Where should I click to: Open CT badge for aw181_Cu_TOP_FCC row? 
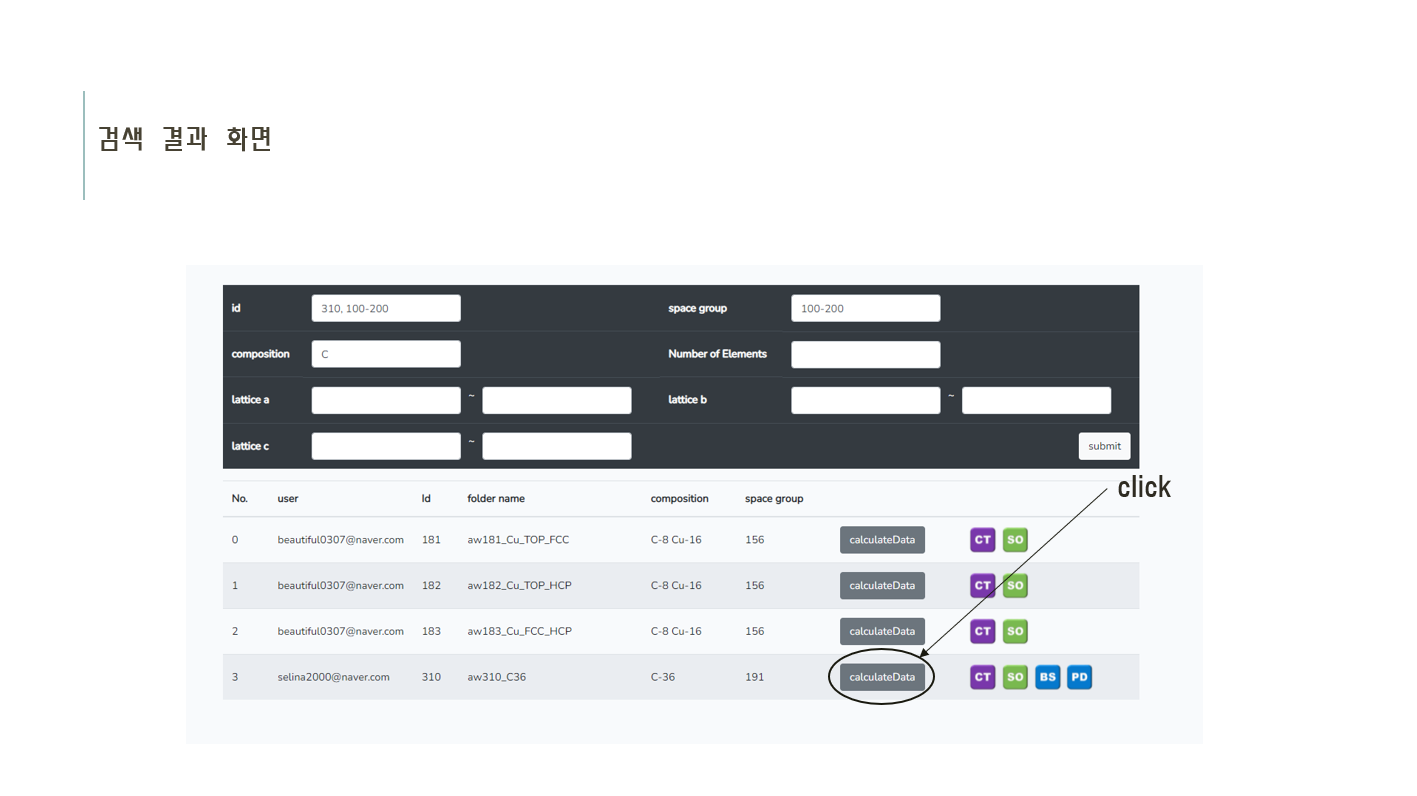983,540
